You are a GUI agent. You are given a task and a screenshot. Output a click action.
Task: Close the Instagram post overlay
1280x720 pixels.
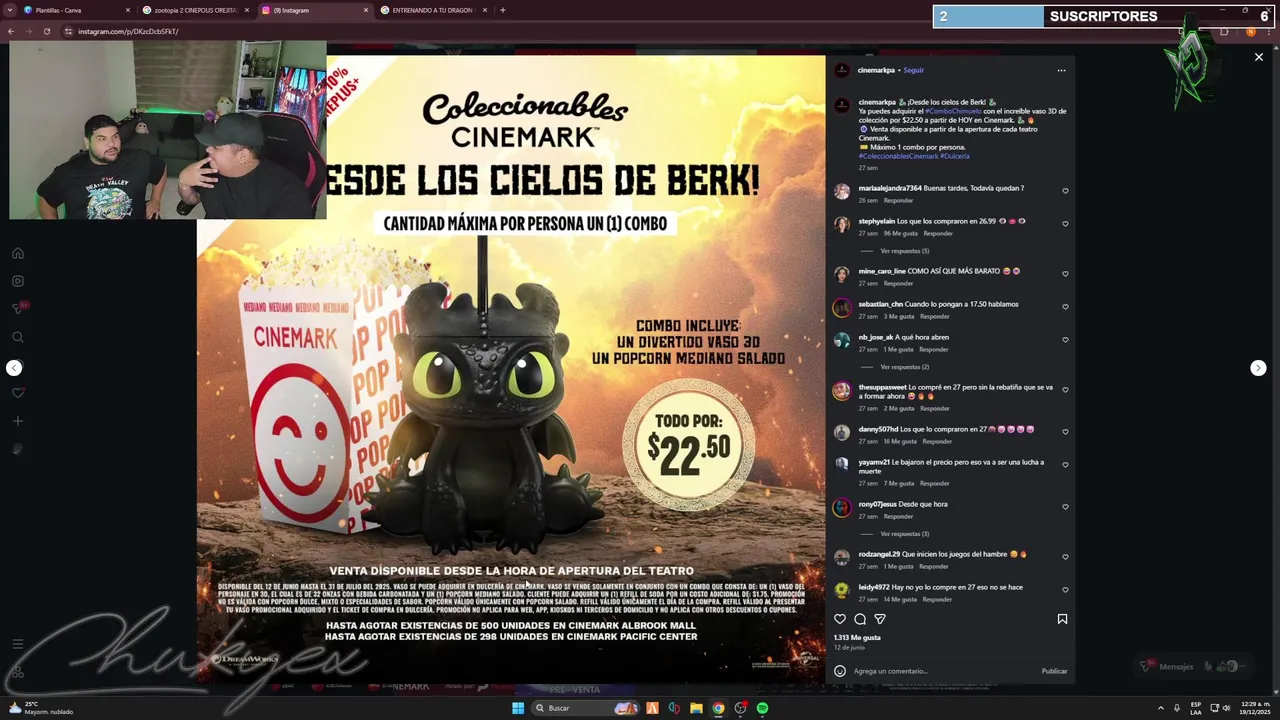click(x=1259, y=57)
